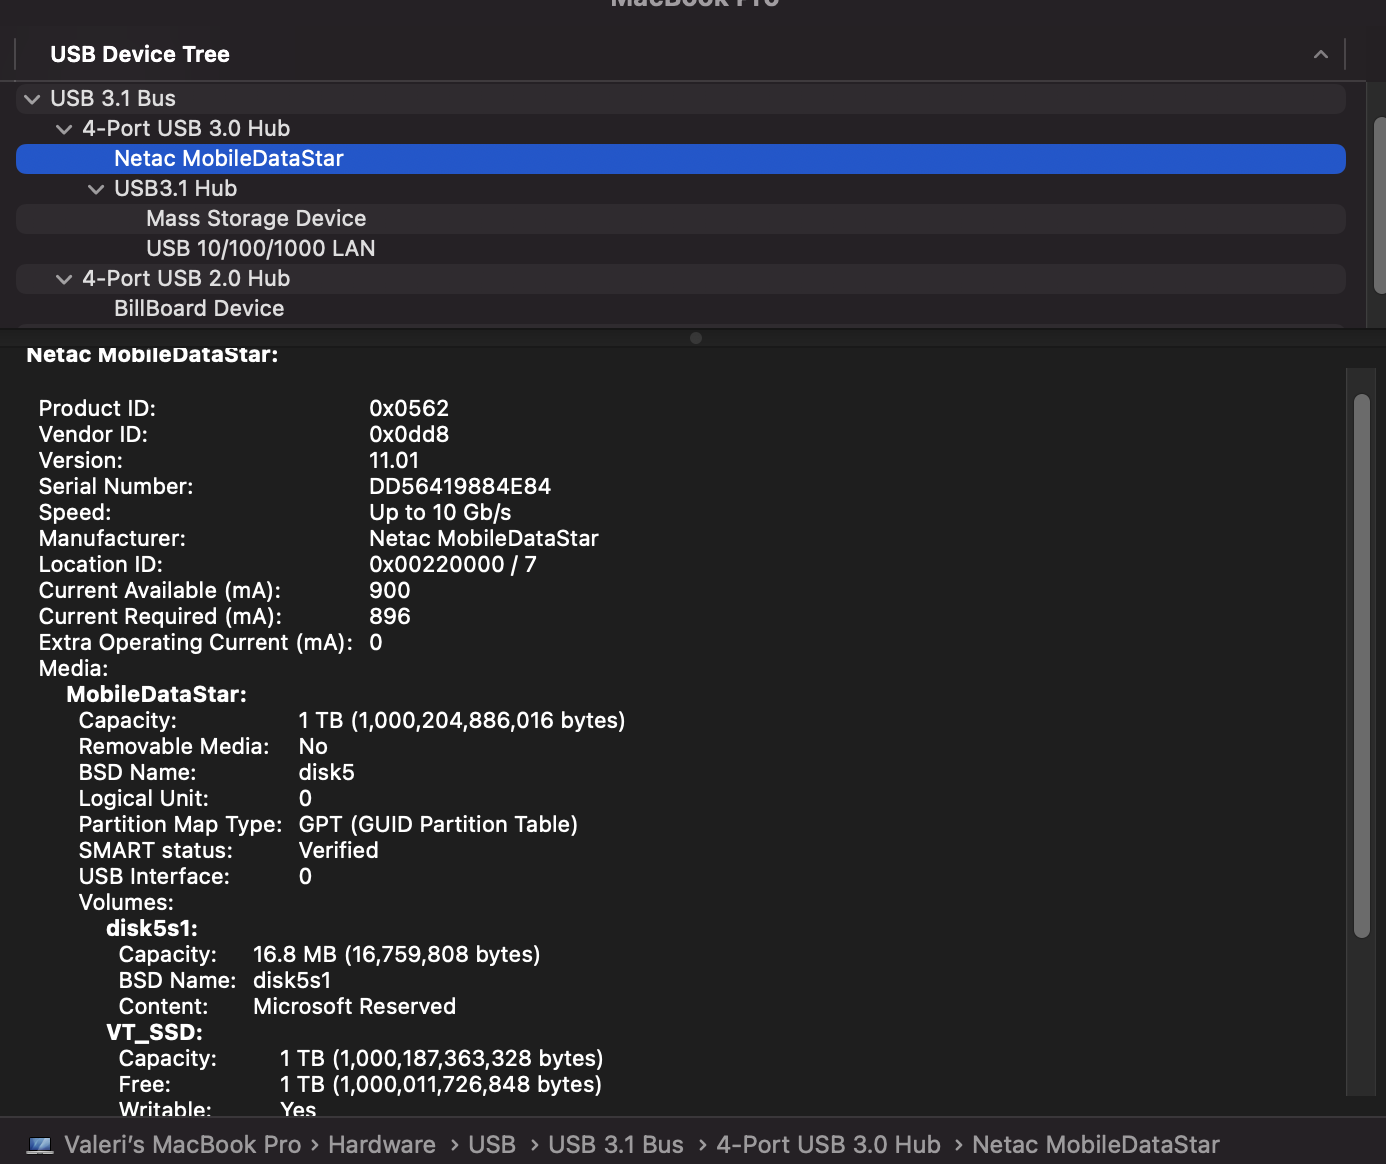Select the USB 10/100/1000 LAN row
The height and width of the screenshot is (1164, 1386).
point(681,249)
